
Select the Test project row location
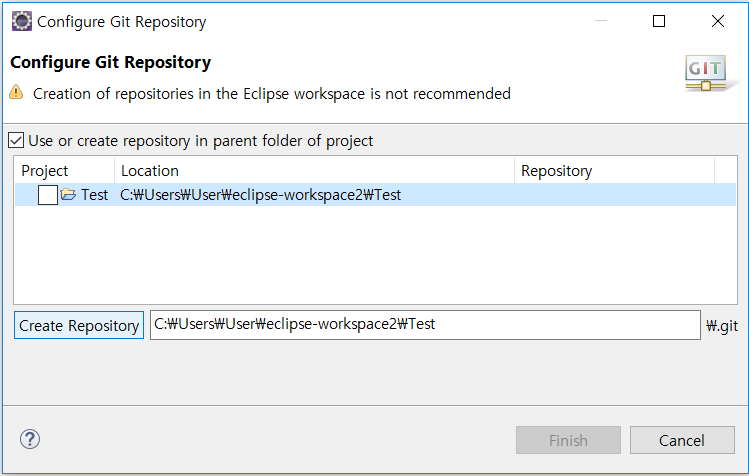[260, 195]
